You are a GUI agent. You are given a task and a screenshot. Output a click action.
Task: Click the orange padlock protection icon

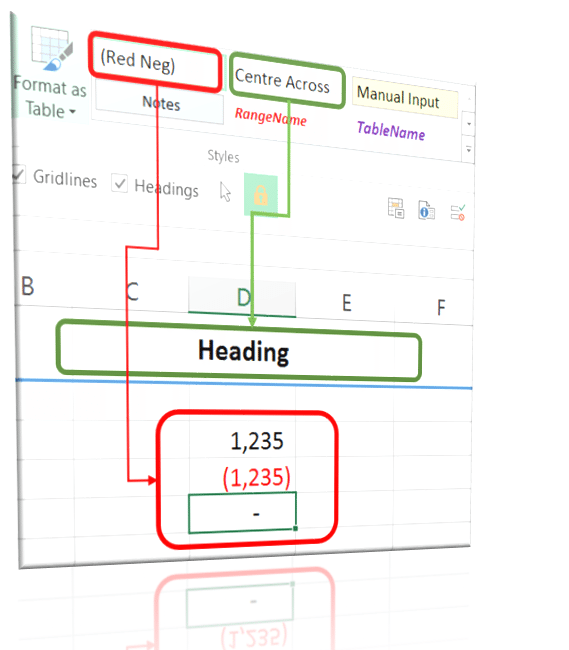tap(261, 195)
